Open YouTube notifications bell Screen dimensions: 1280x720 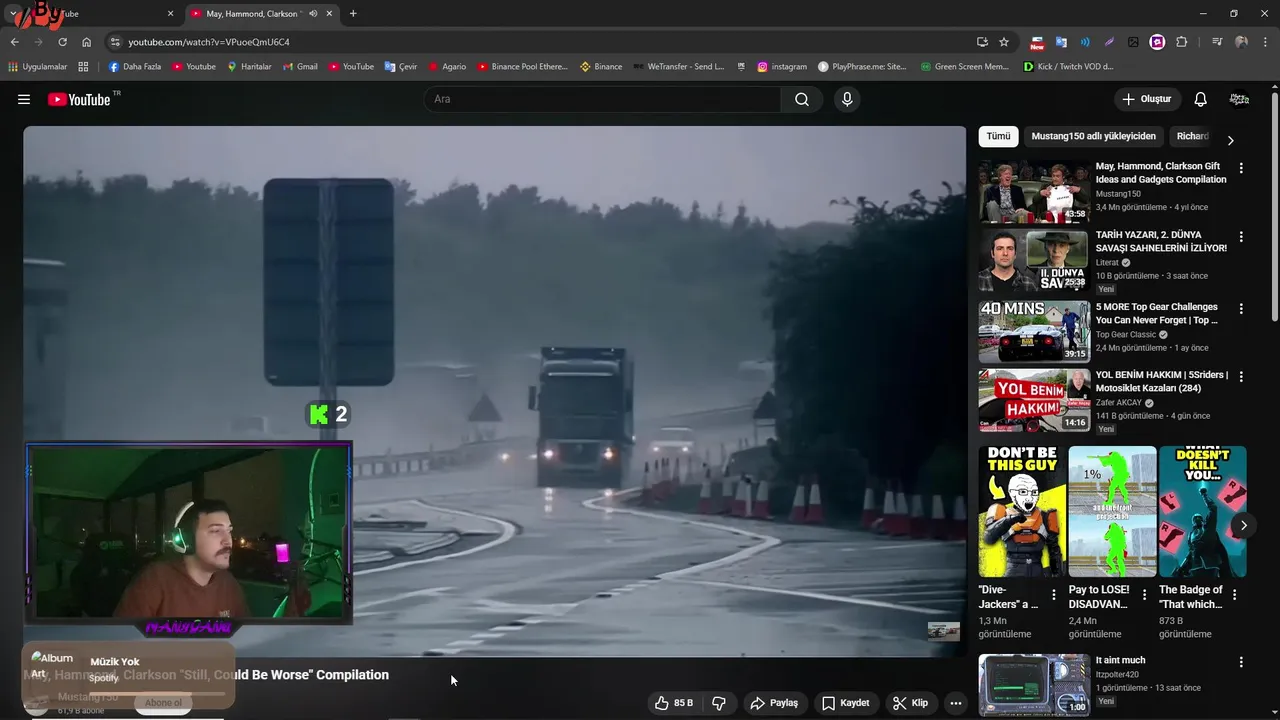click(x=1201, y=99)
